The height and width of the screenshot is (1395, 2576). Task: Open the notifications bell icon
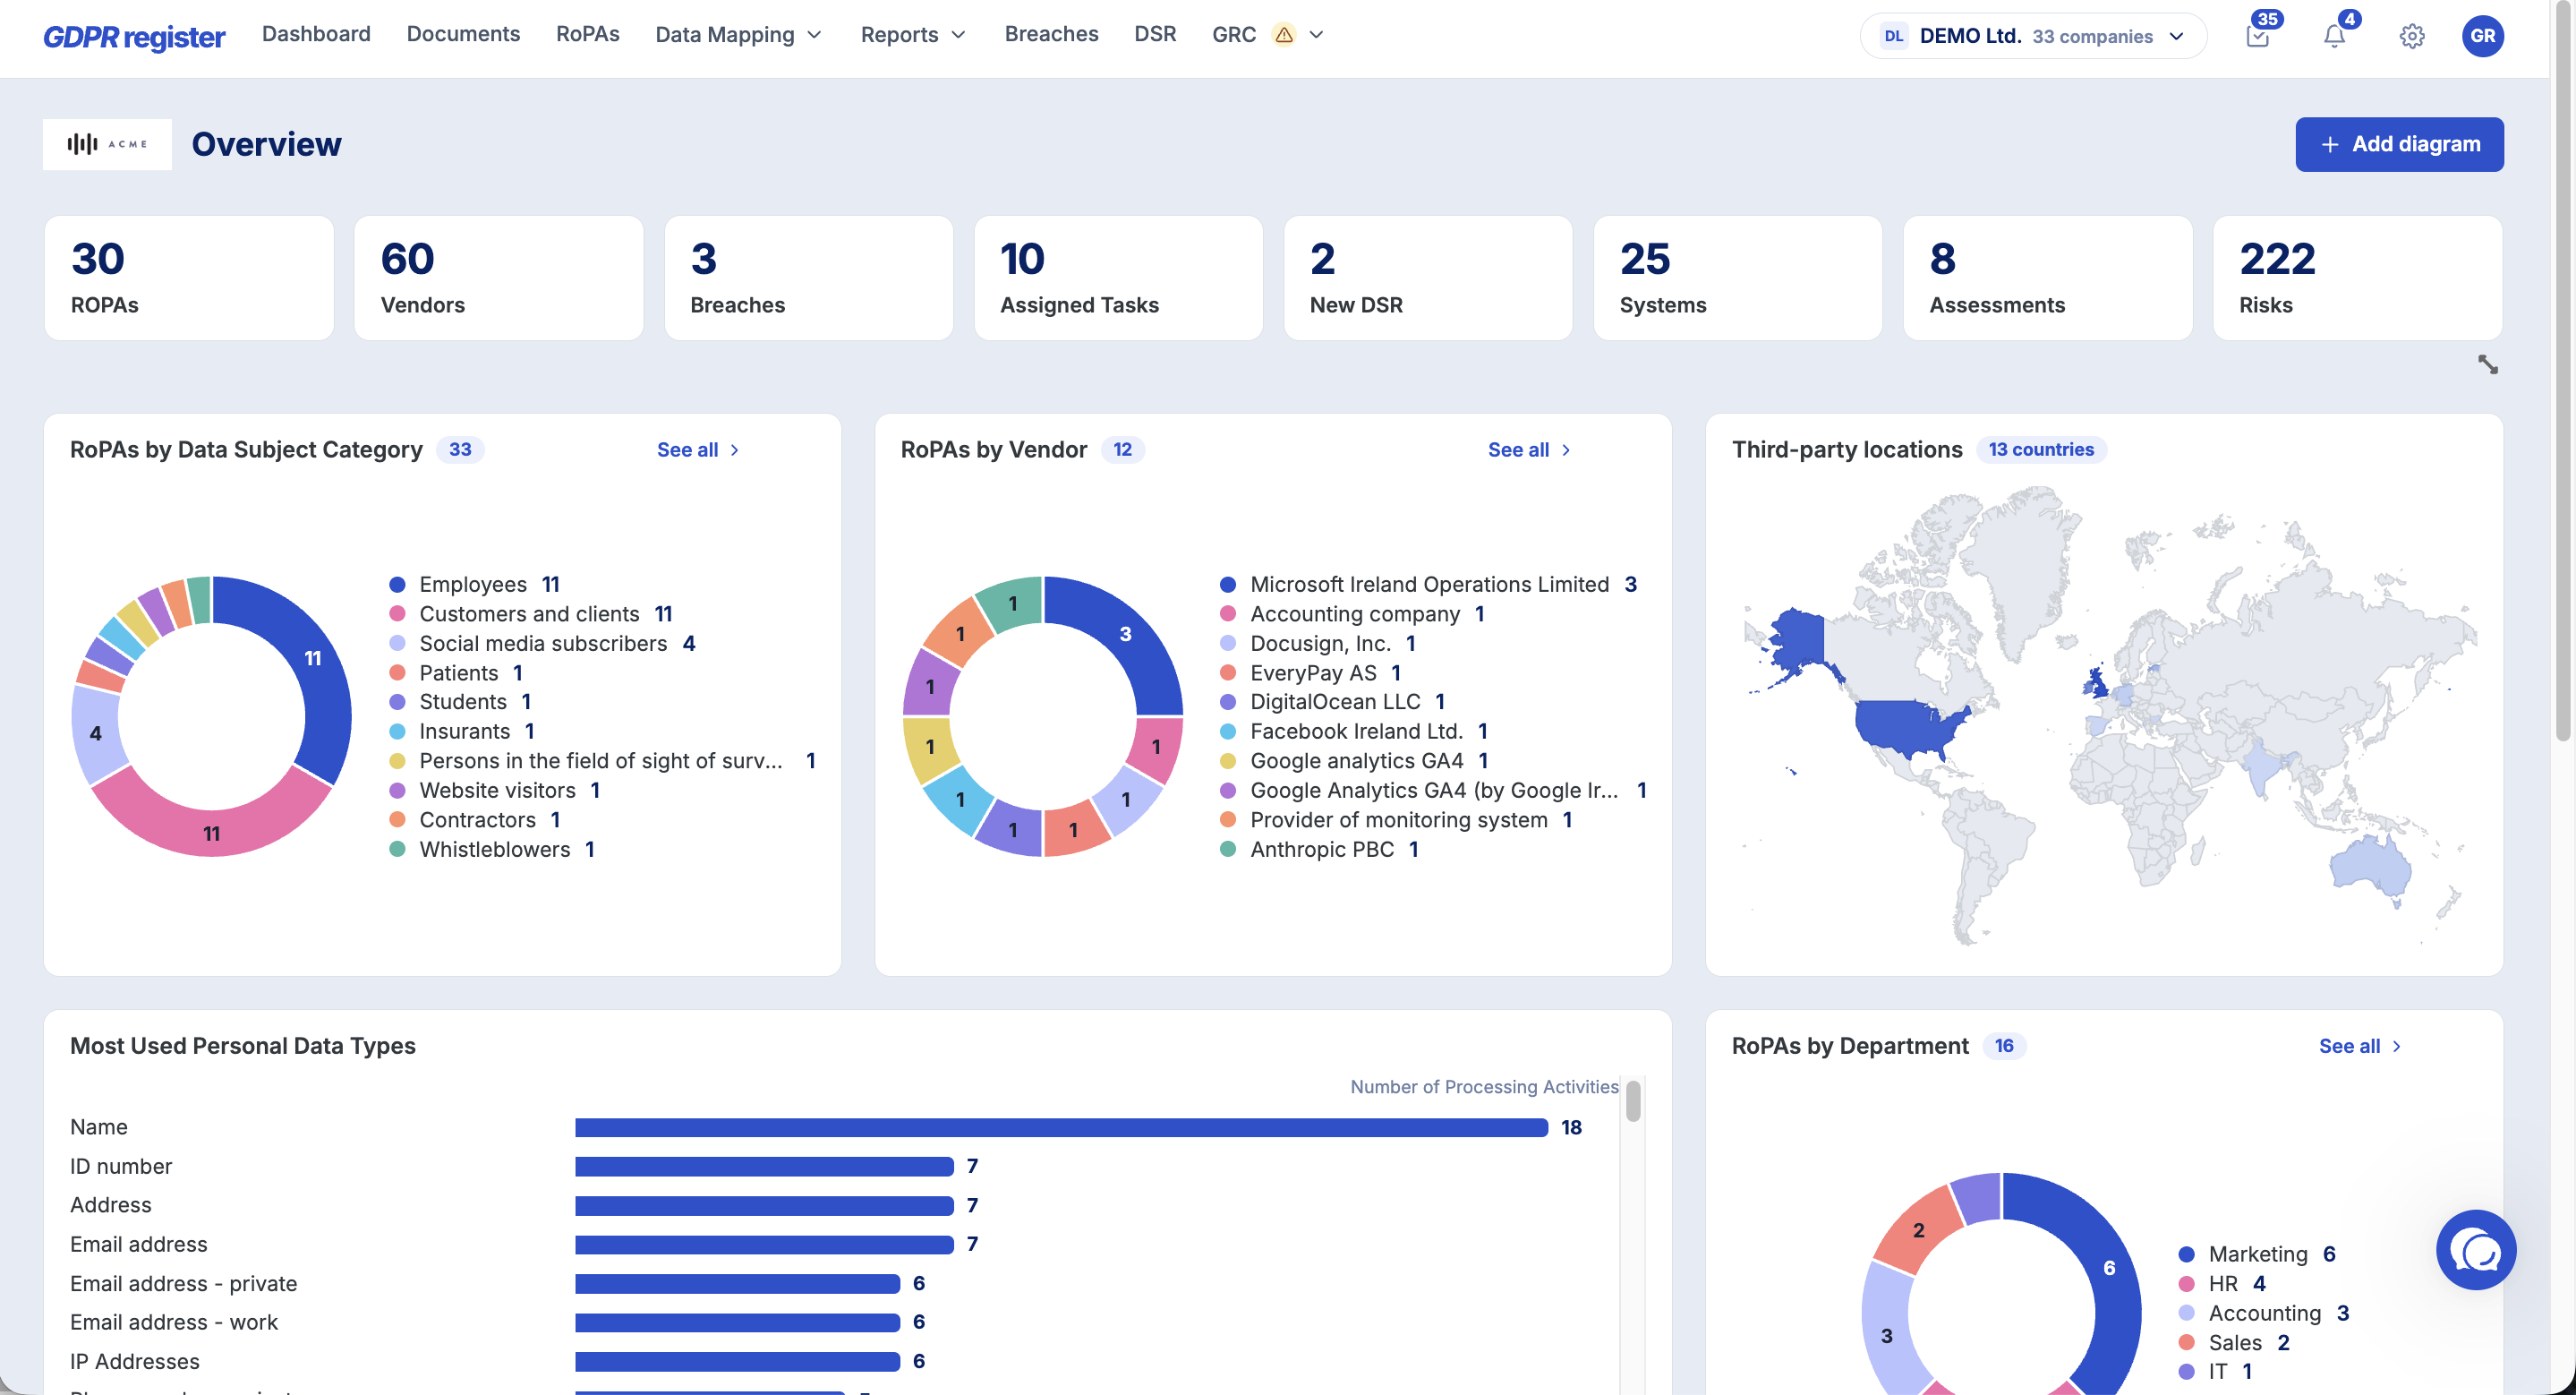pos(2334,36)
